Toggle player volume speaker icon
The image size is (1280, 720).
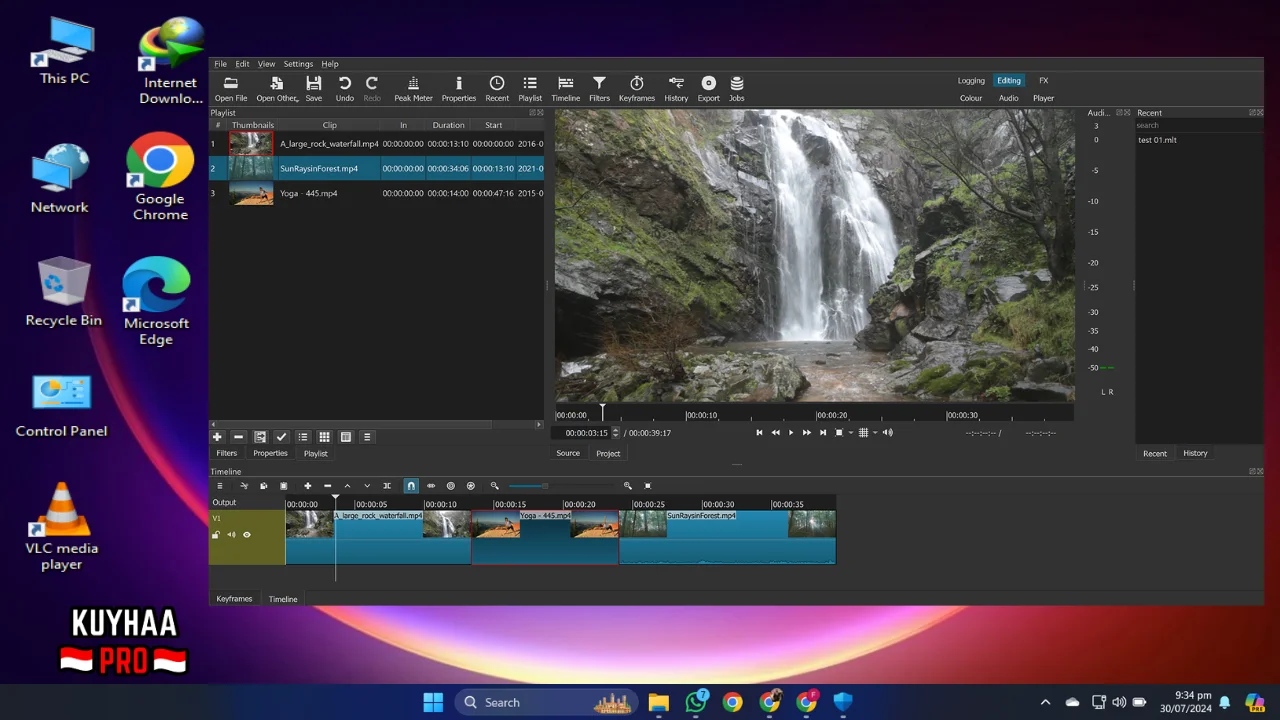(888, 433)
